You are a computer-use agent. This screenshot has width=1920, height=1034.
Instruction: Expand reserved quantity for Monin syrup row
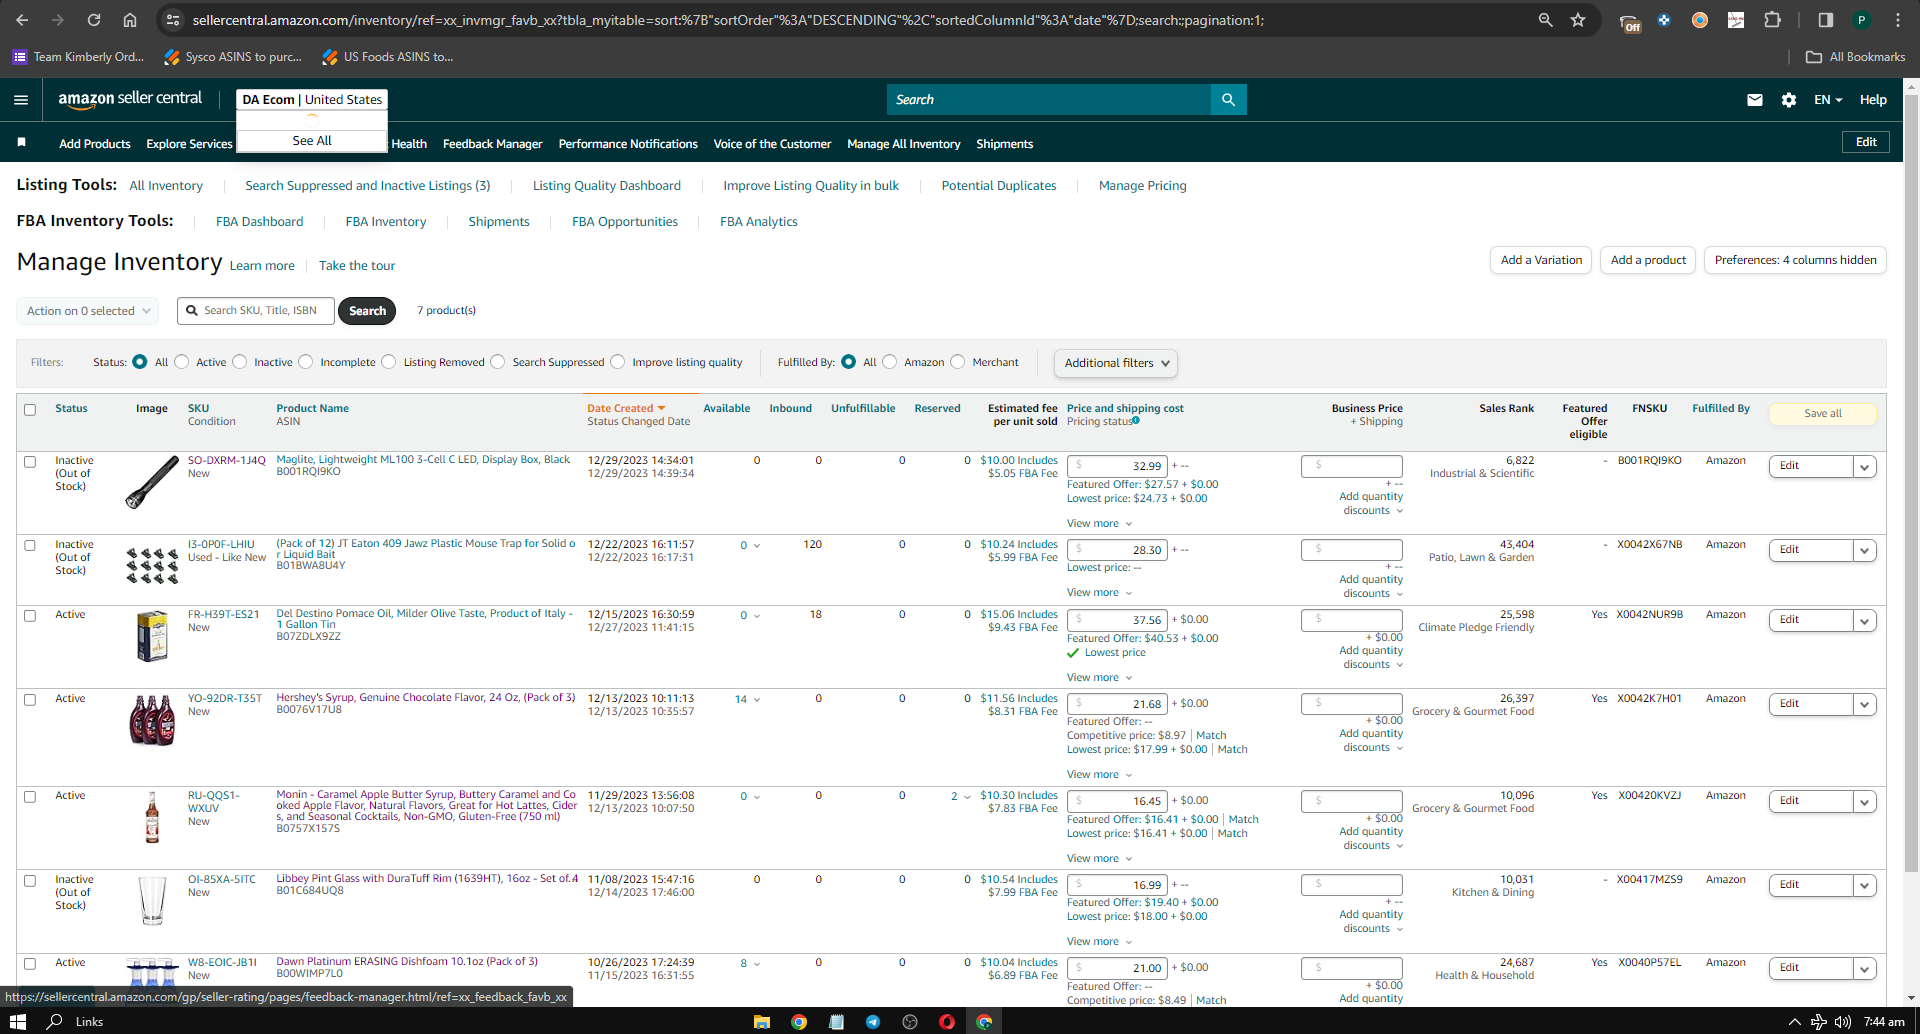pos(961,797)
